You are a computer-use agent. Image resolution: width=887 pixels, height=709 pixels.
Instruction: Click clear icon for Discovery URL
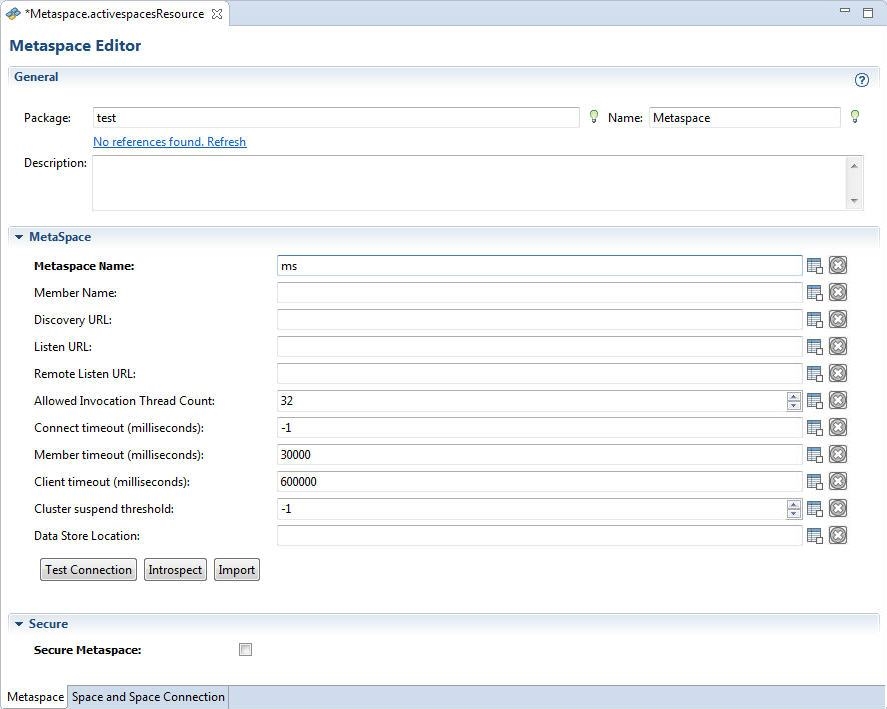click(x=838, y=320)
